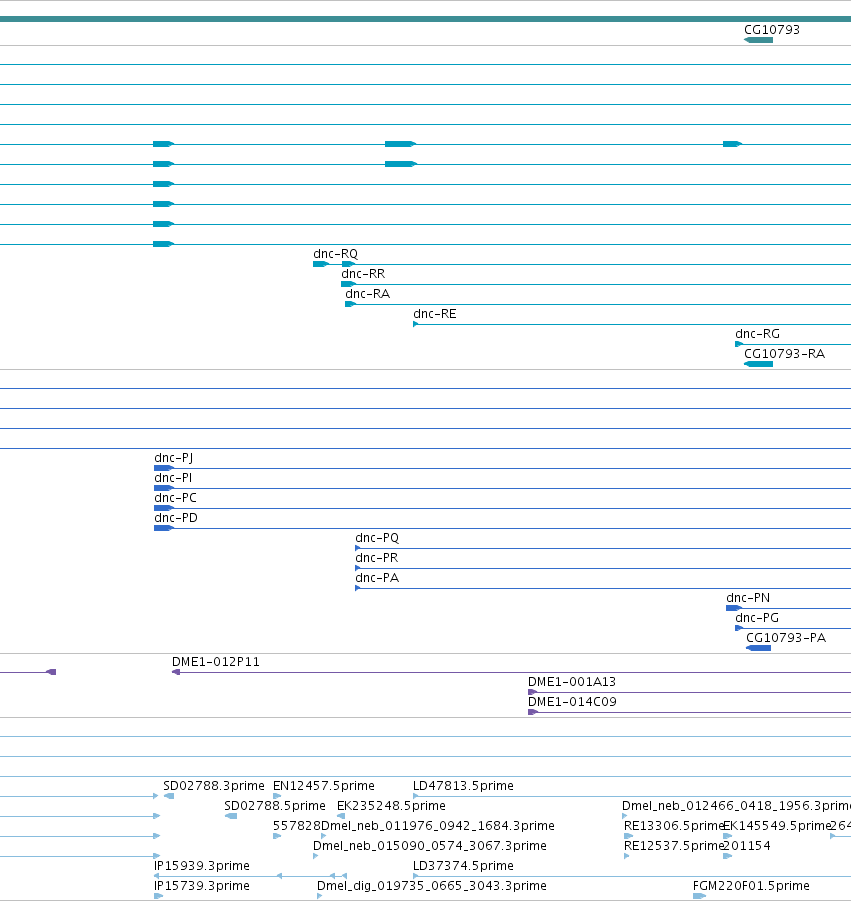Select the dnc-PJ protein label
Image resolution: width=851 pixels, height=901 pixels.
point(174,458)
